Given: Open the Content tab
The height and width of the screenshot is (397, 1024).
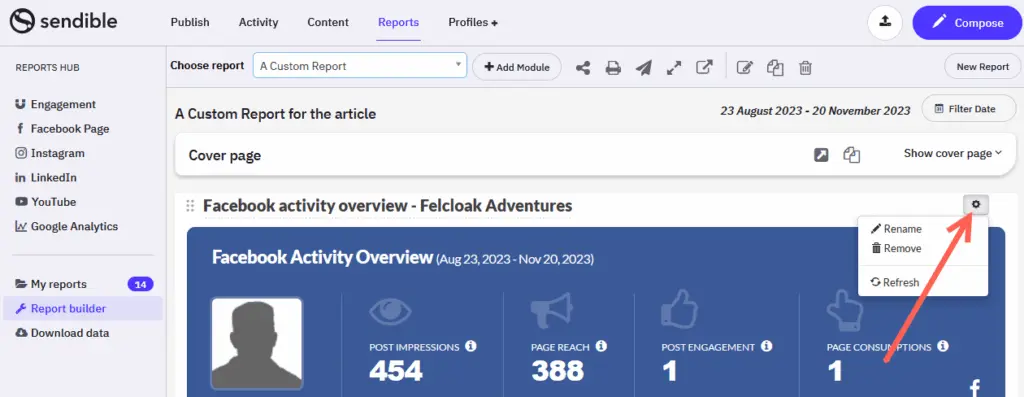Looking at the screenshot, I should [x=328, y=22].
